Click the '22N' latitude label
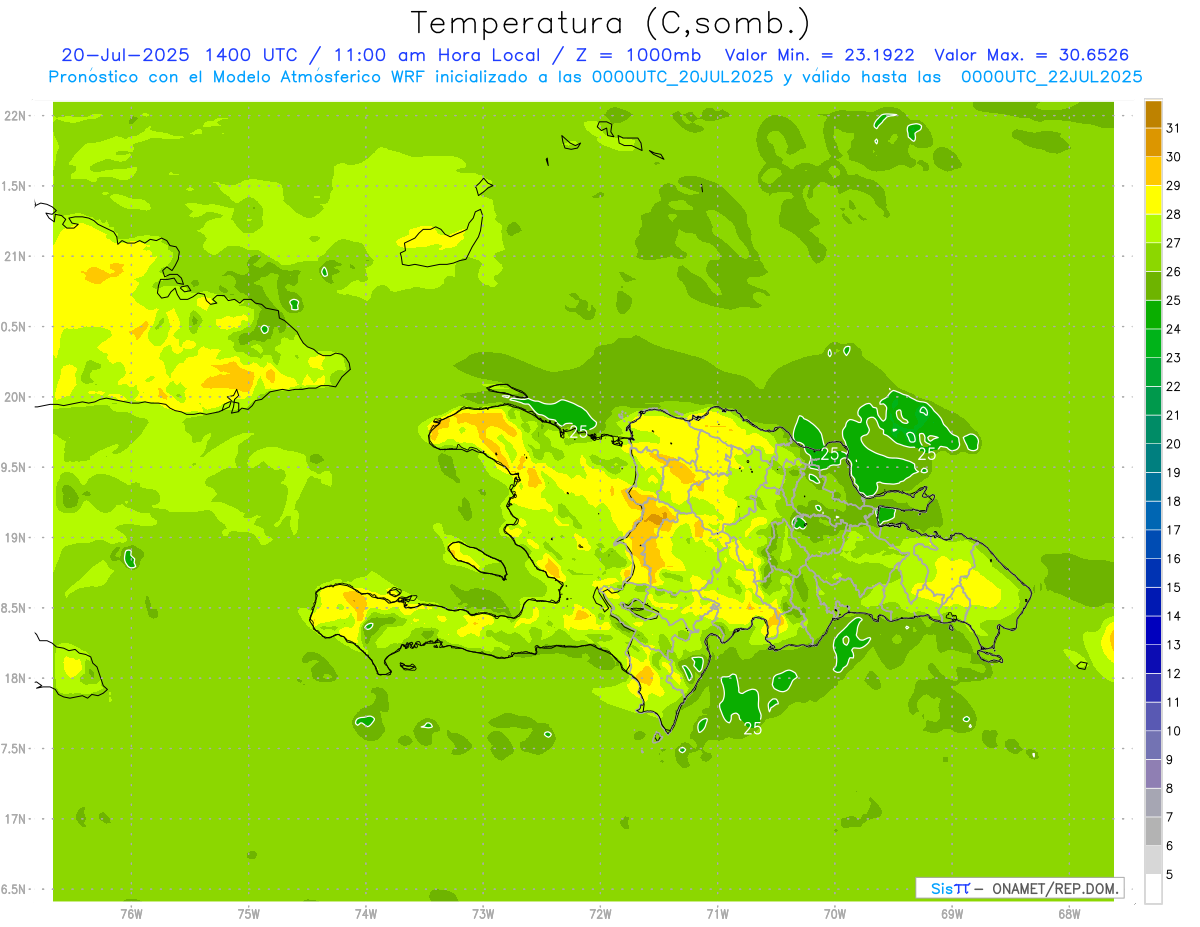This screenshot has width=1200, height=927. pyautogui.click(x=14, y=116)
